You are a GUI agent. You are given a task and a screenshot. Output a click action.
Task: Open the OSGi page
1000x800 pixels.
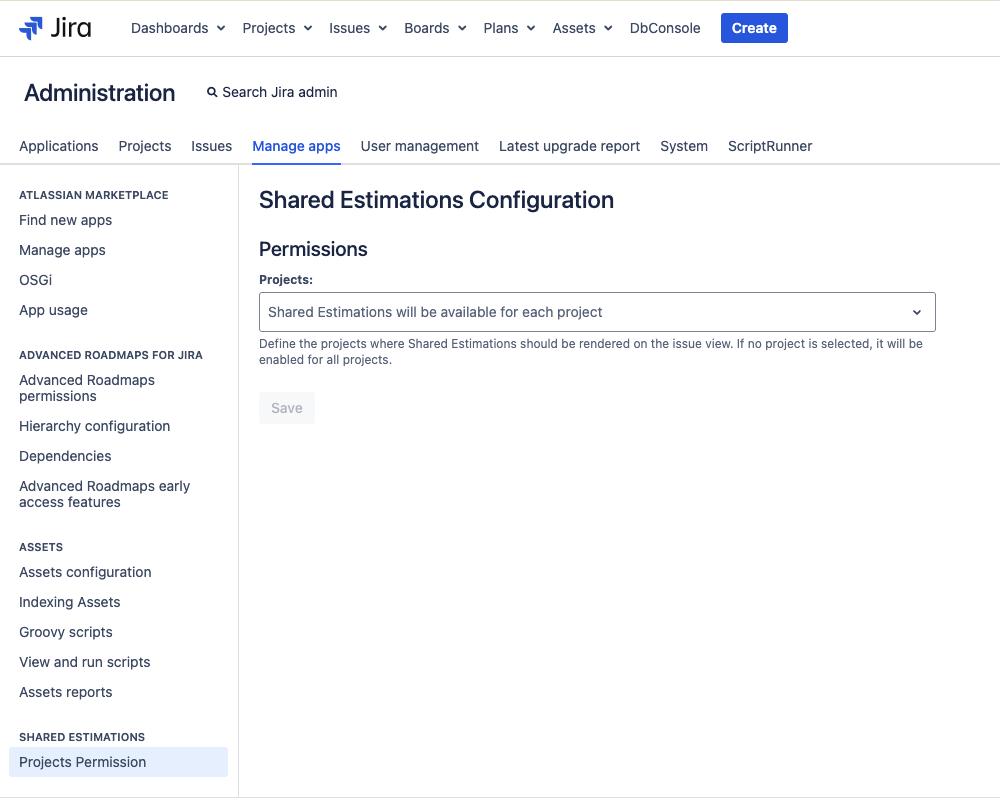[35, 280]
